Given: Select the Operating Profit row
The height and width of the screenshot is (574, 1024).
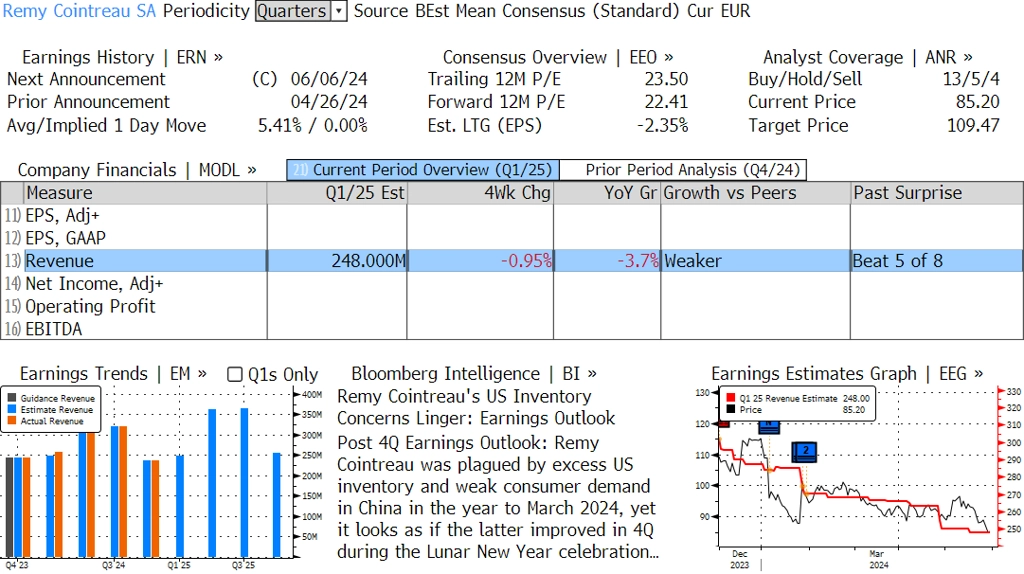Looking at the screenshot, I should tap(512, 306).
